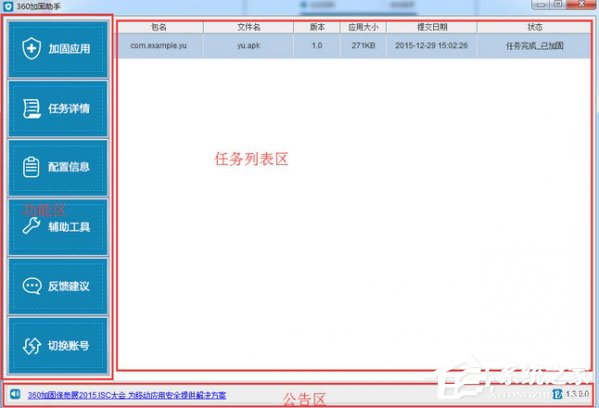Click the 应用大小 column header
599x408 pixels.
pos(363,27)
